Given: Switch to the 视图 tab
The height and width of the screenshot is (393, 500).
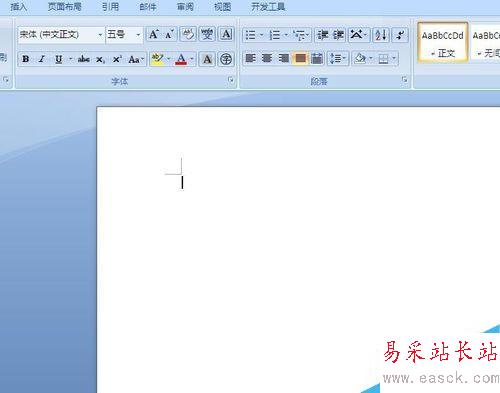Looking at the screenshot, I should [x=222, y=7].
